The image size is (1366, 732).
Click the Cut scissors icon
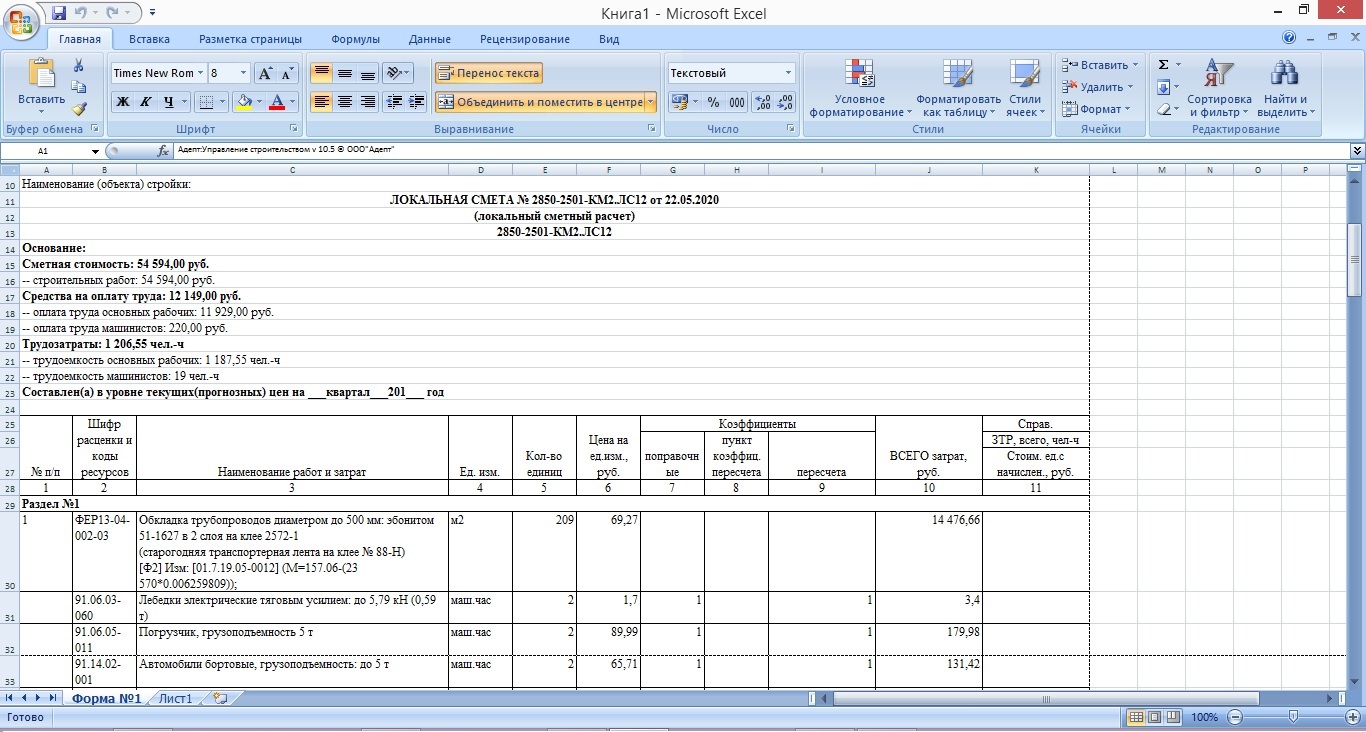(79, 66)
